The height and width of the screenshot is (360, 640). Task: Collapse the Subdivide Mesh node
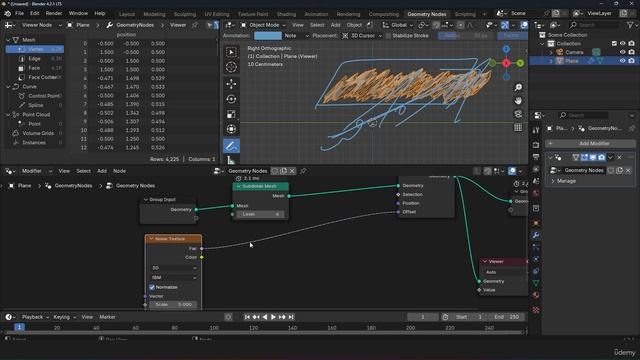point(239,187)
